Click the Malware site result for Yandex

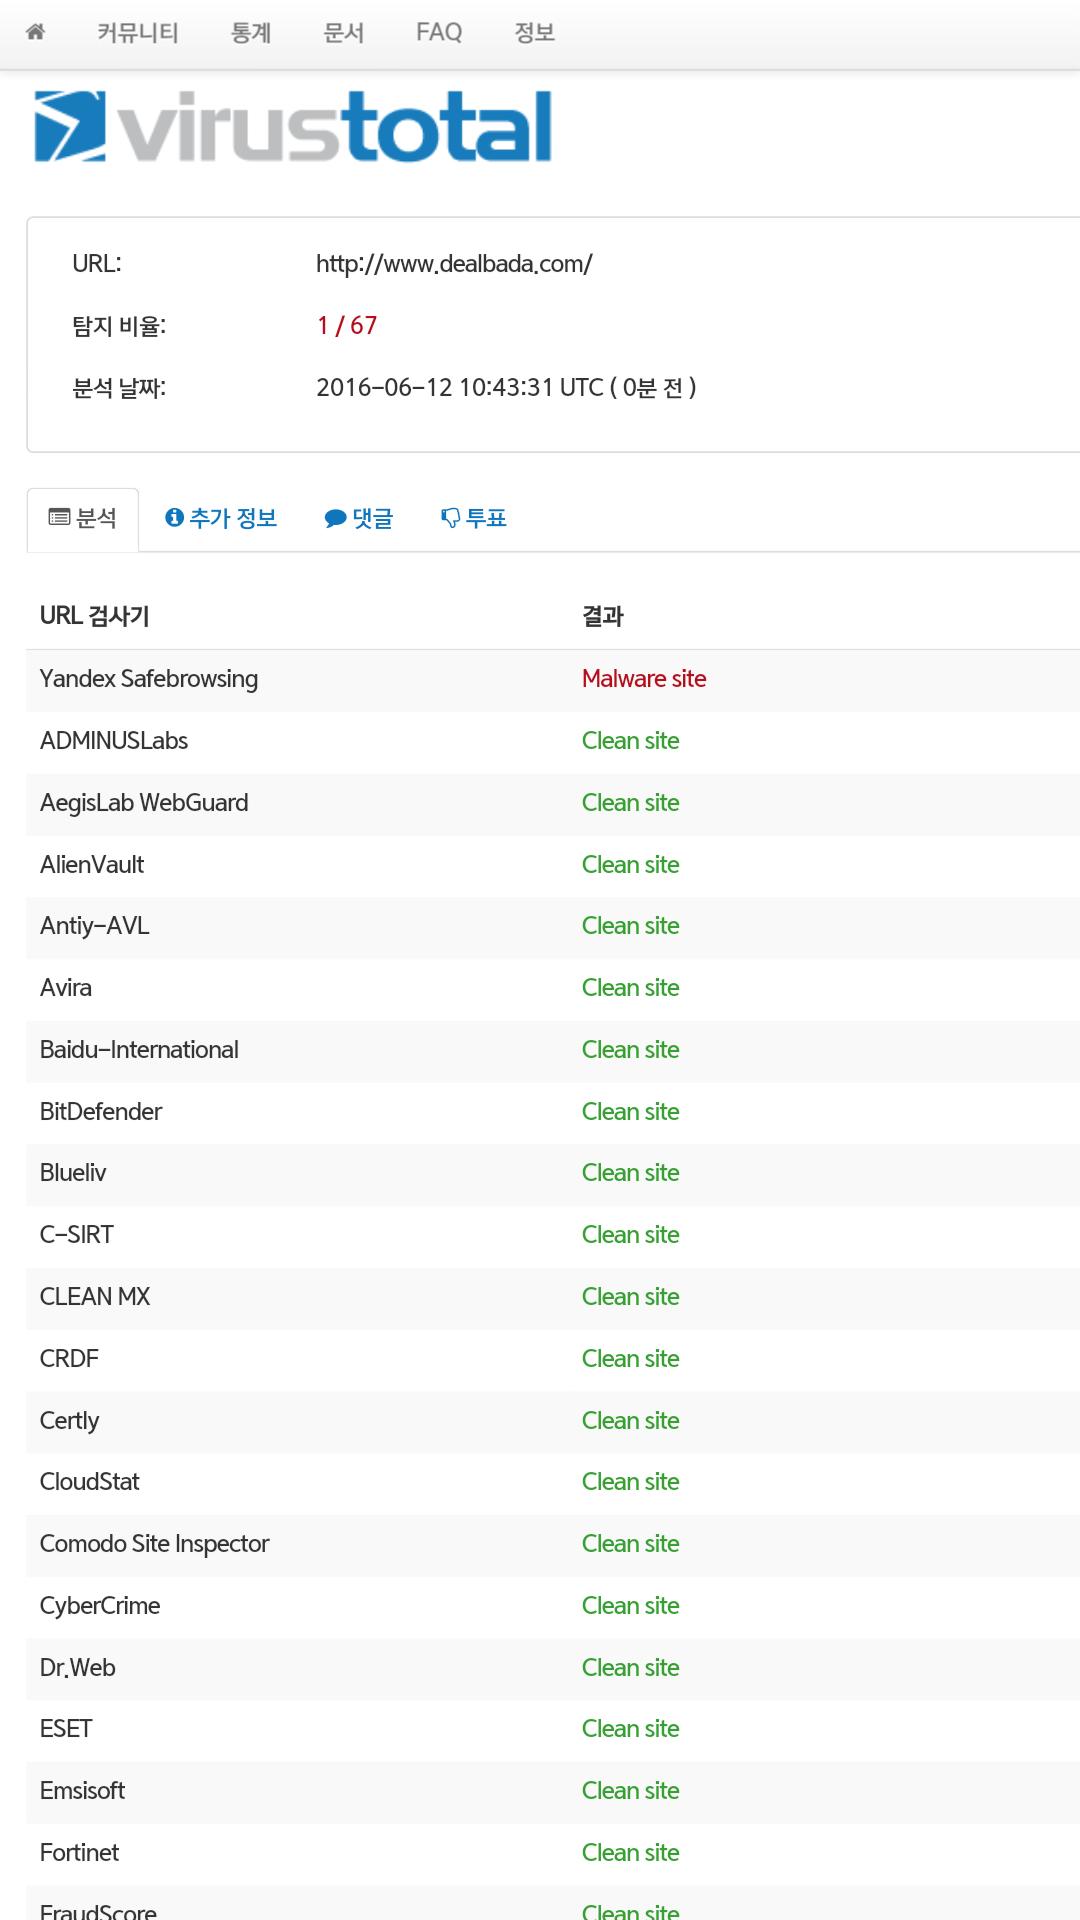[644, 679]
